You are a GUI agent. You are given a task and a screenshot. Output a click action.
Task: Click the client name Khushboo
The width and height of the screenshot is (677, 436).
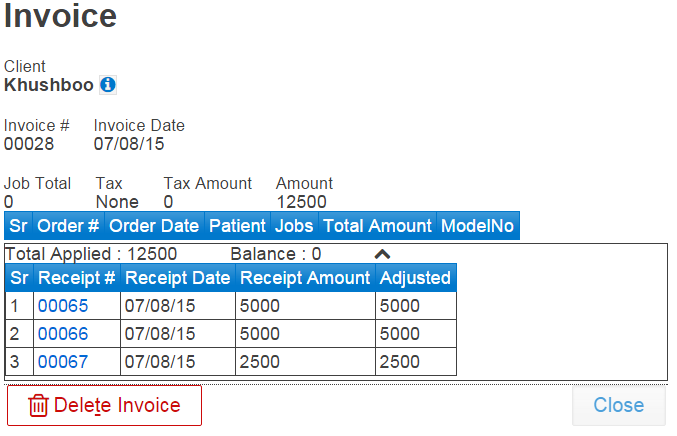coord(49,85)
